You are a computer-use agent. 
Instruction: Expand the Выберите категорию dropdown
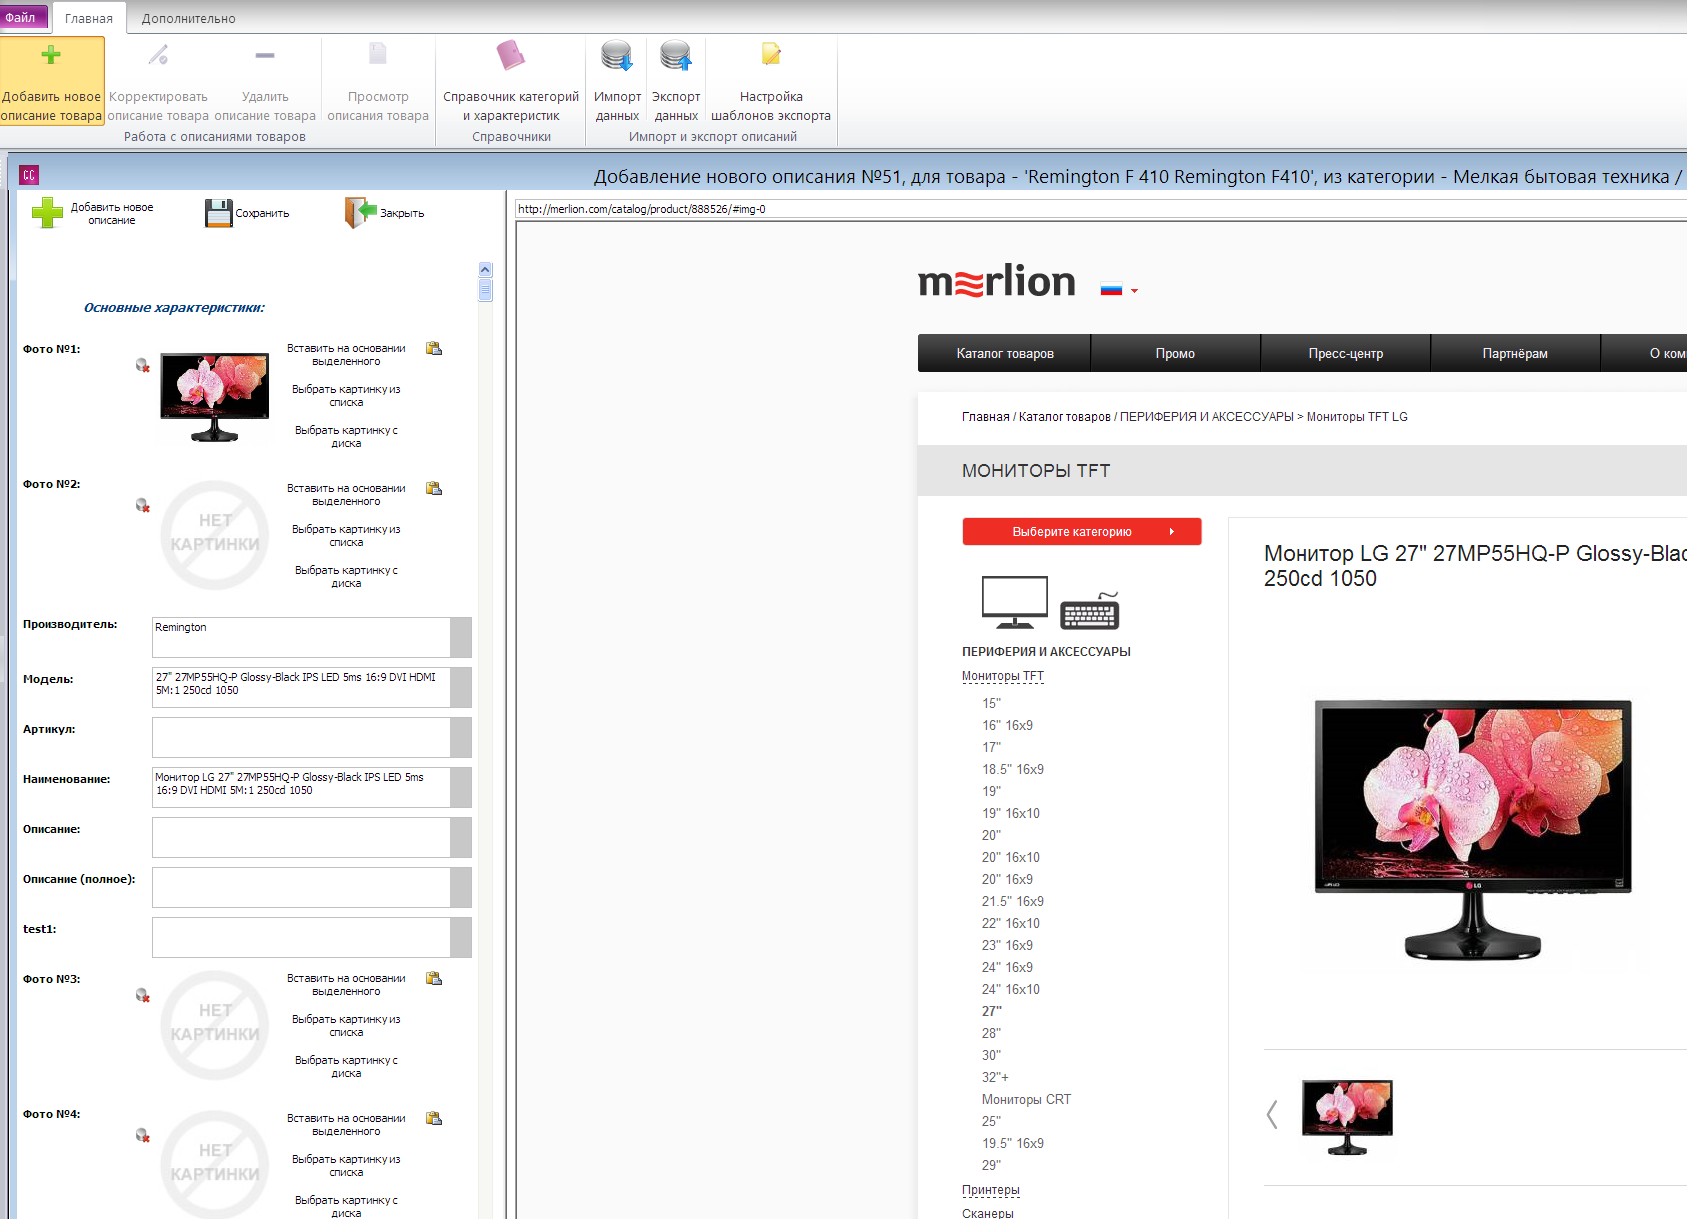[x=1082, y=532]
